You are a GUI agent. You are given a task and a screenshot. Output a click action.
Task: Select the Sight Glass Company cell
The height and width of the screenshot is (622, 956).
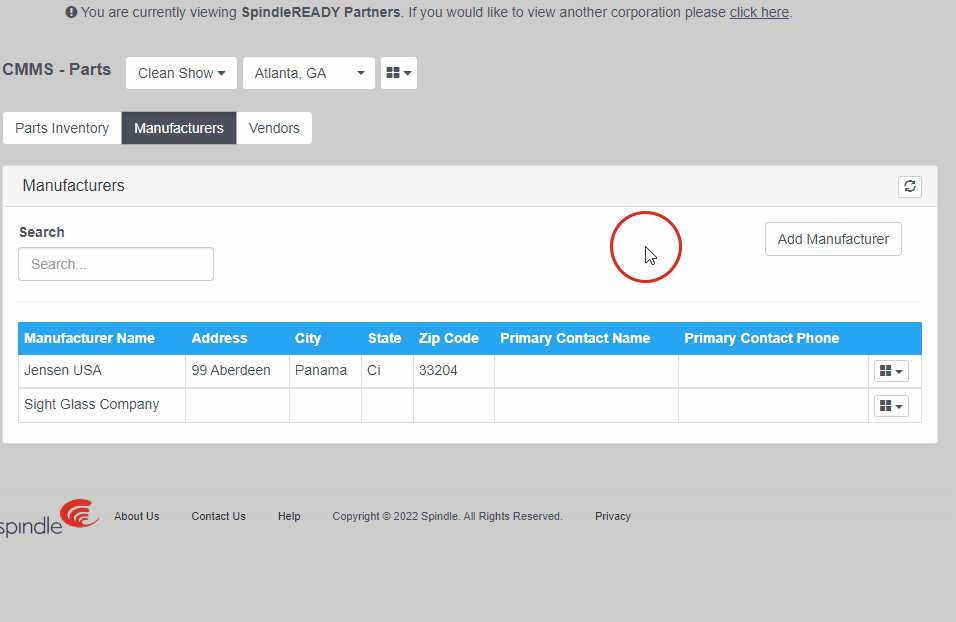click(102, 405)
